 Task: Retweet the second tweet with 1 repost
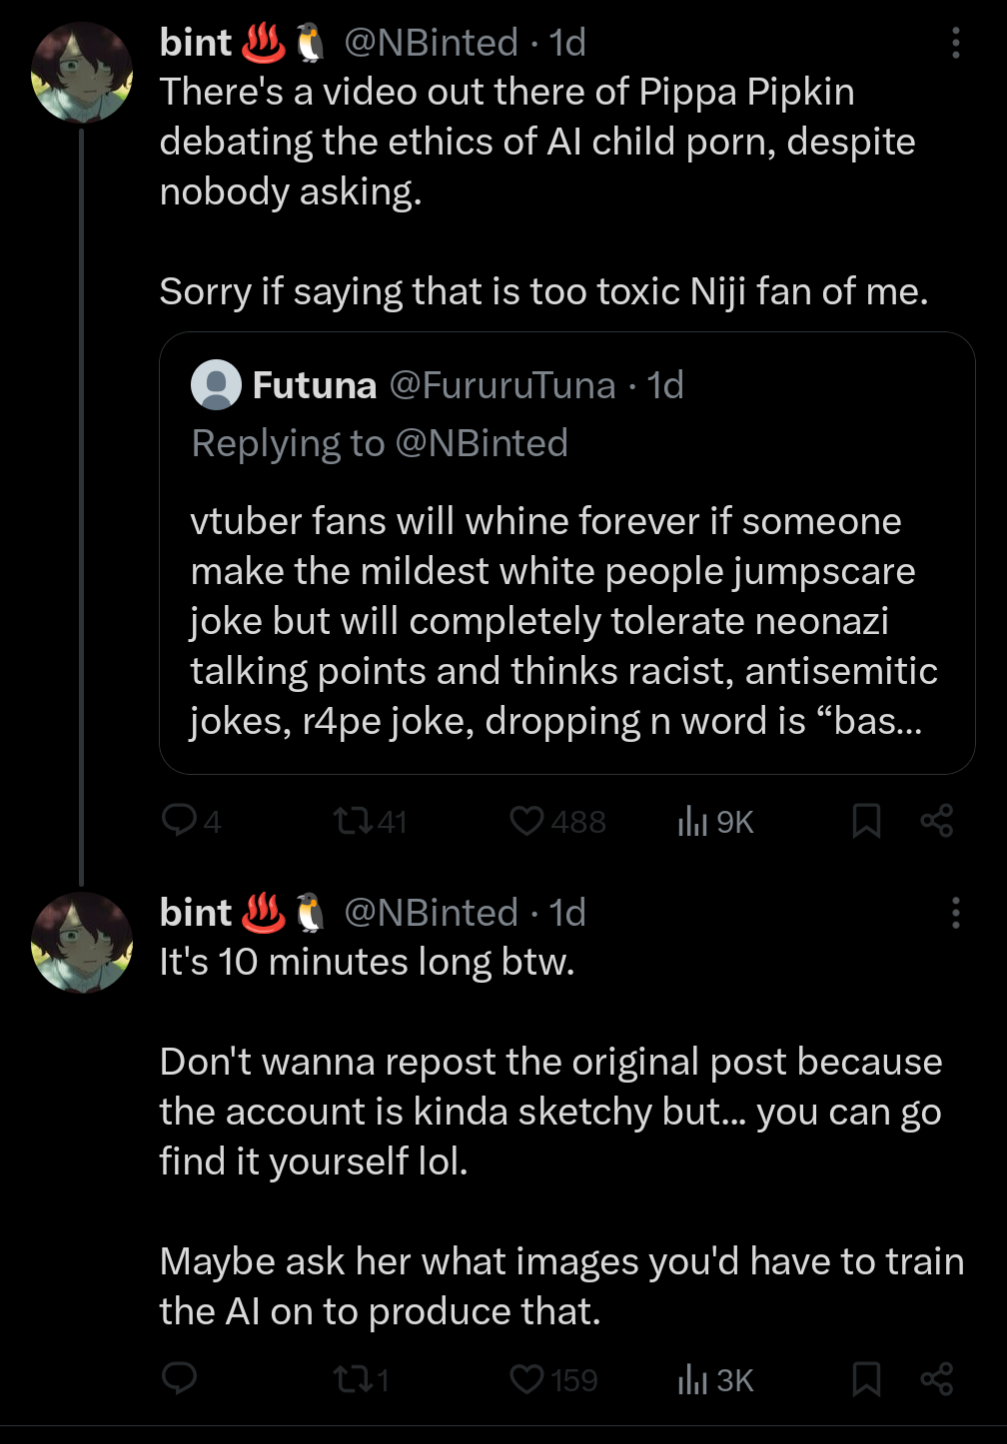[x=352, y=1380]
